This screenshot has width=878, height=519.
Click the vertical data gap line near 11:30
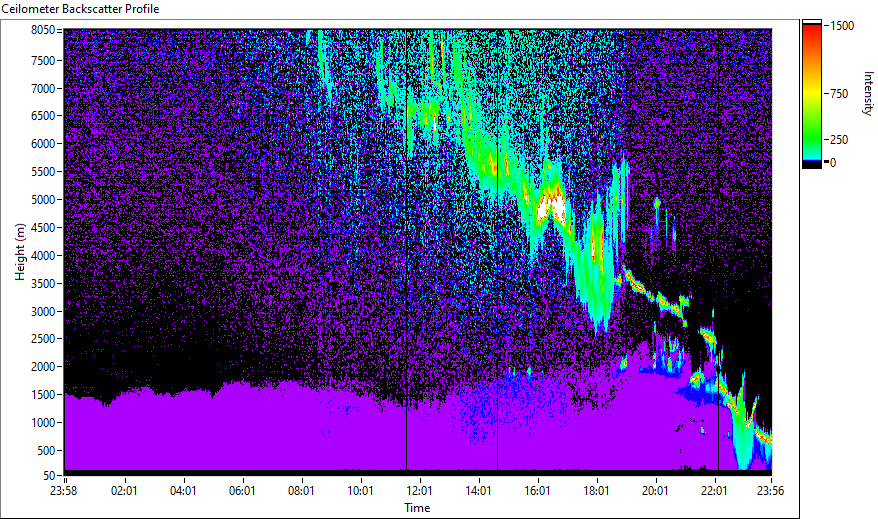click(x=406, y=250)
